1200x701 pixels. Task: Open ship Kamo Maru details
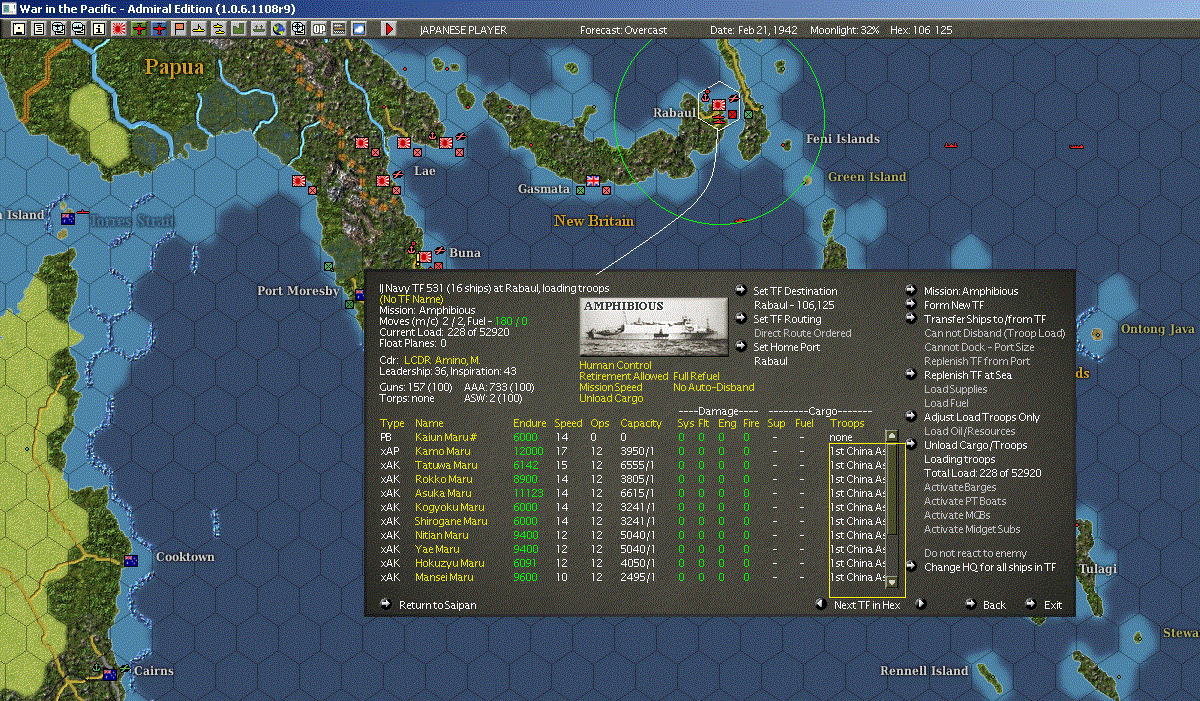coord(442,452)
